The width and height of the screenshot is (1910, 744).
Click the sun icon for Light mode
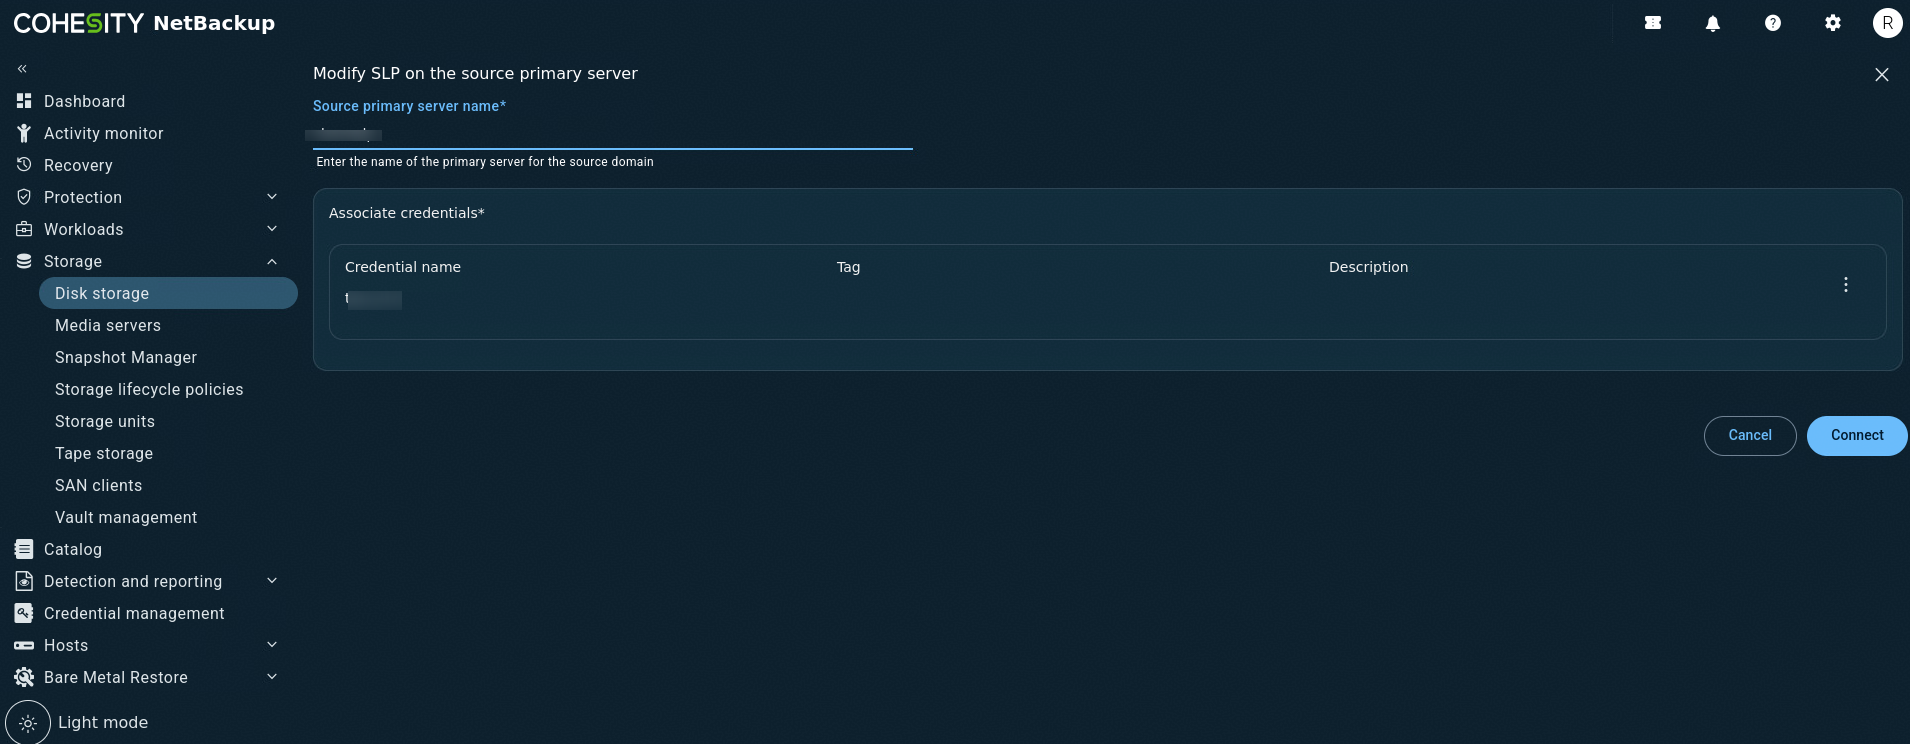(28, 723)
